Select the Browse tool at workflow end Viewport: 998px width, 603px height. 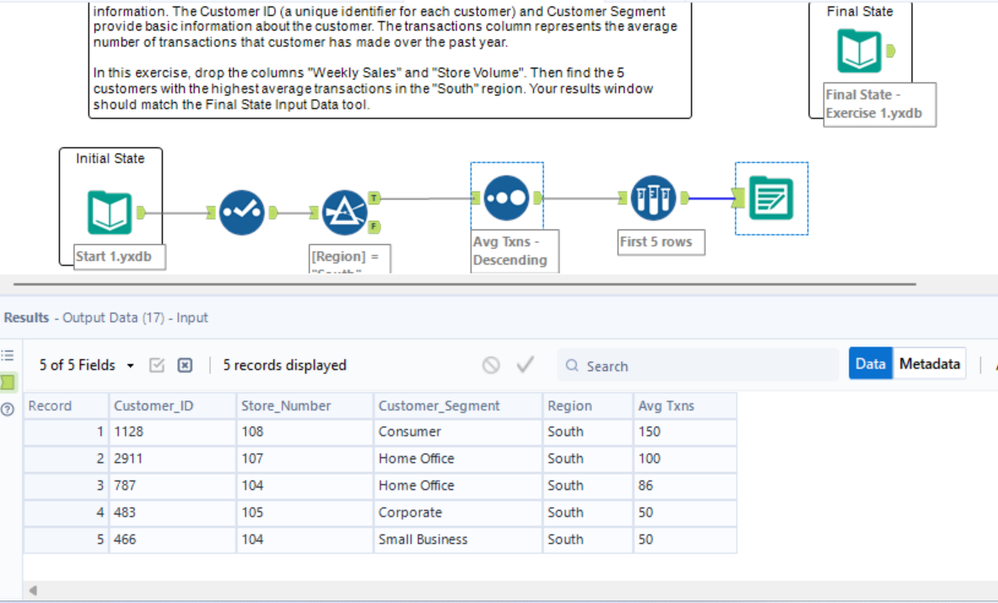pyautogui.click(x=771, y=198)
